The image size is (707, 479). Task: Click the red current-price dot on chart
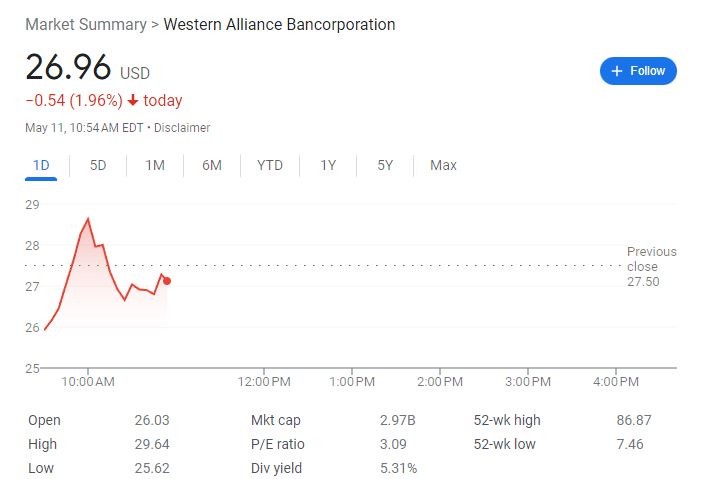tap(167, 281)
